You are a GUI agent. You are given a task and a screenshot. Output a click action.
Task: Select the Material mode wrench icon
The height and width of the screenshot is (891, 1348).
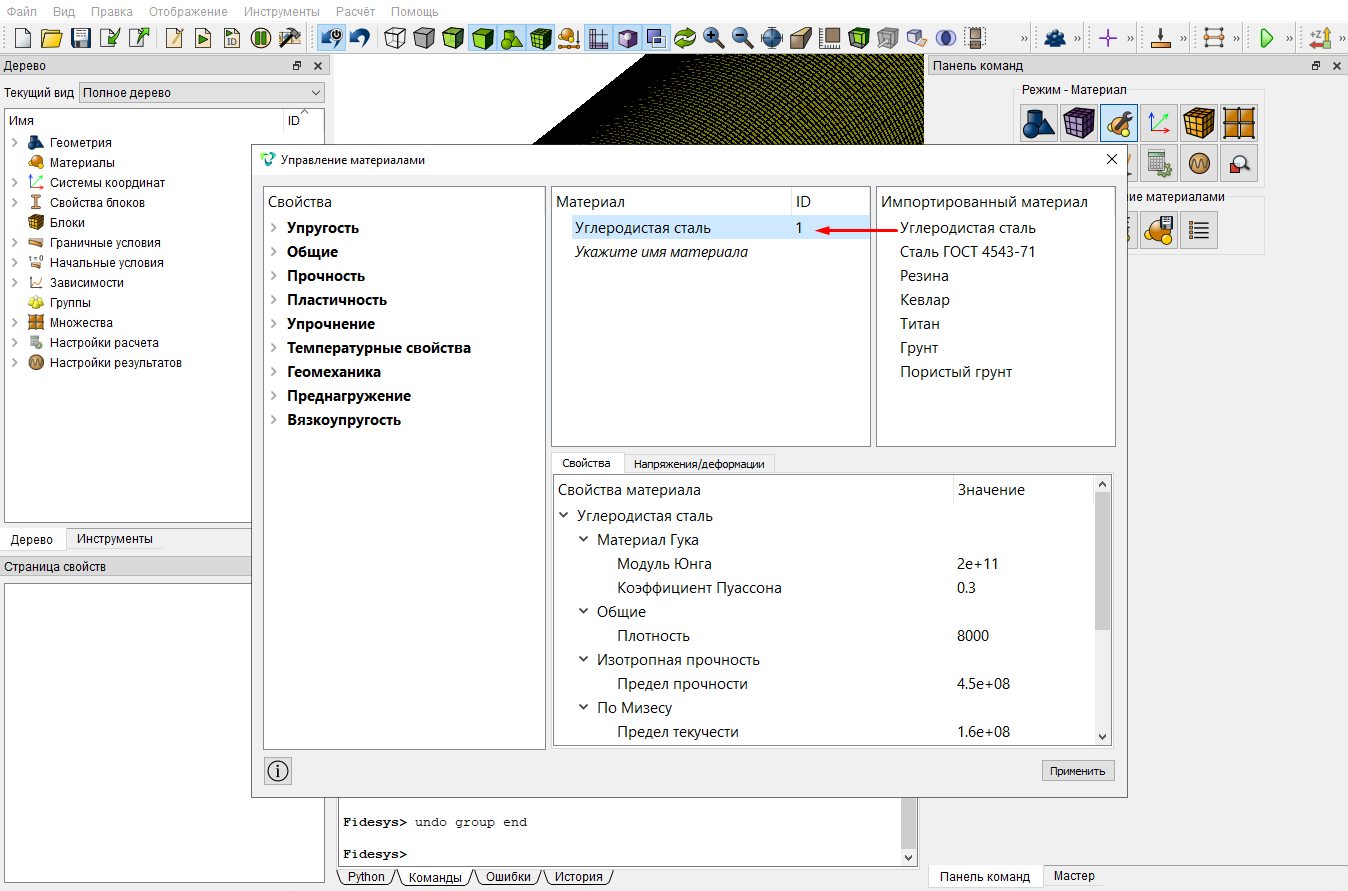point(1119,123)
